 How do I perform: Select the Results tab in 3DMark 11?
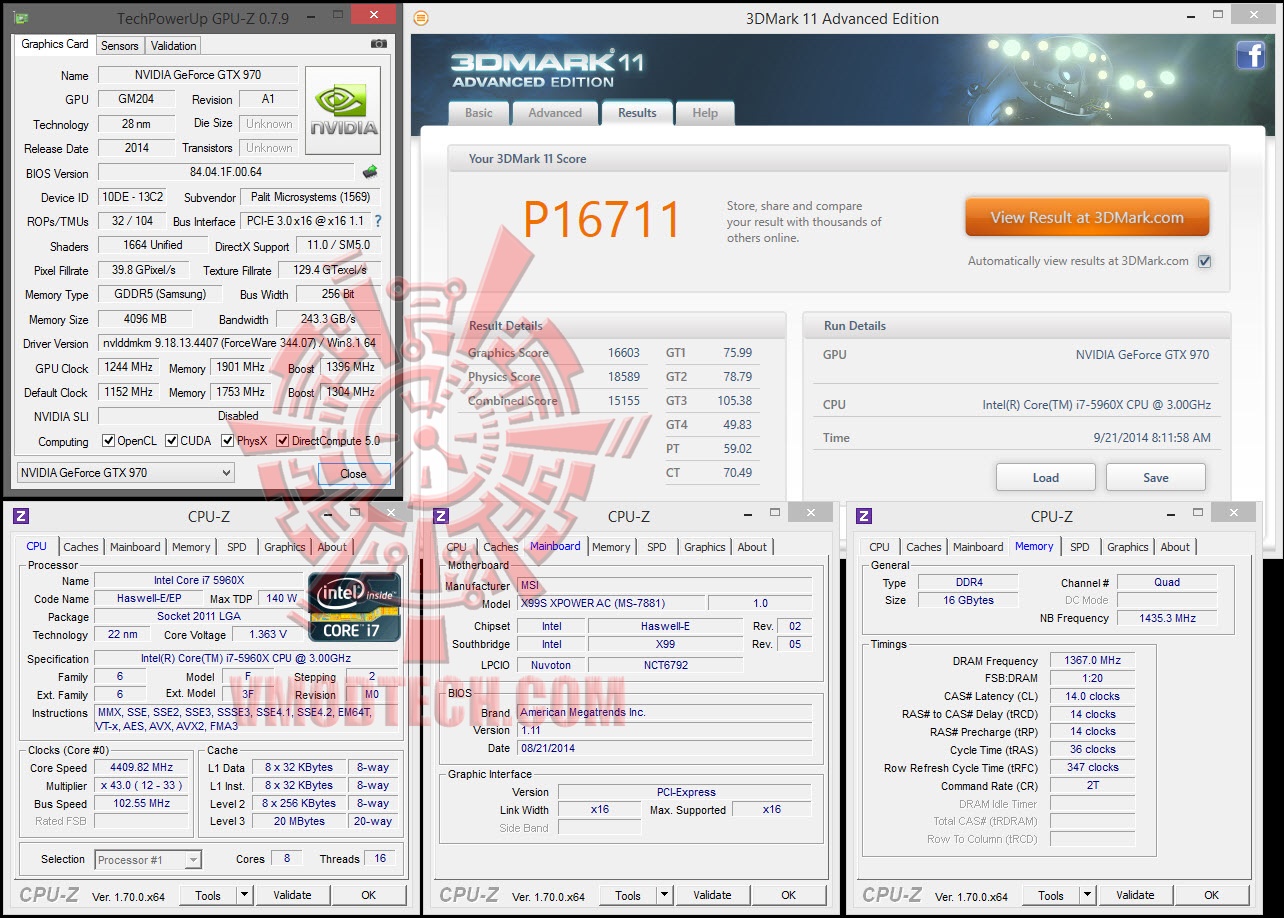pos(637,112)
